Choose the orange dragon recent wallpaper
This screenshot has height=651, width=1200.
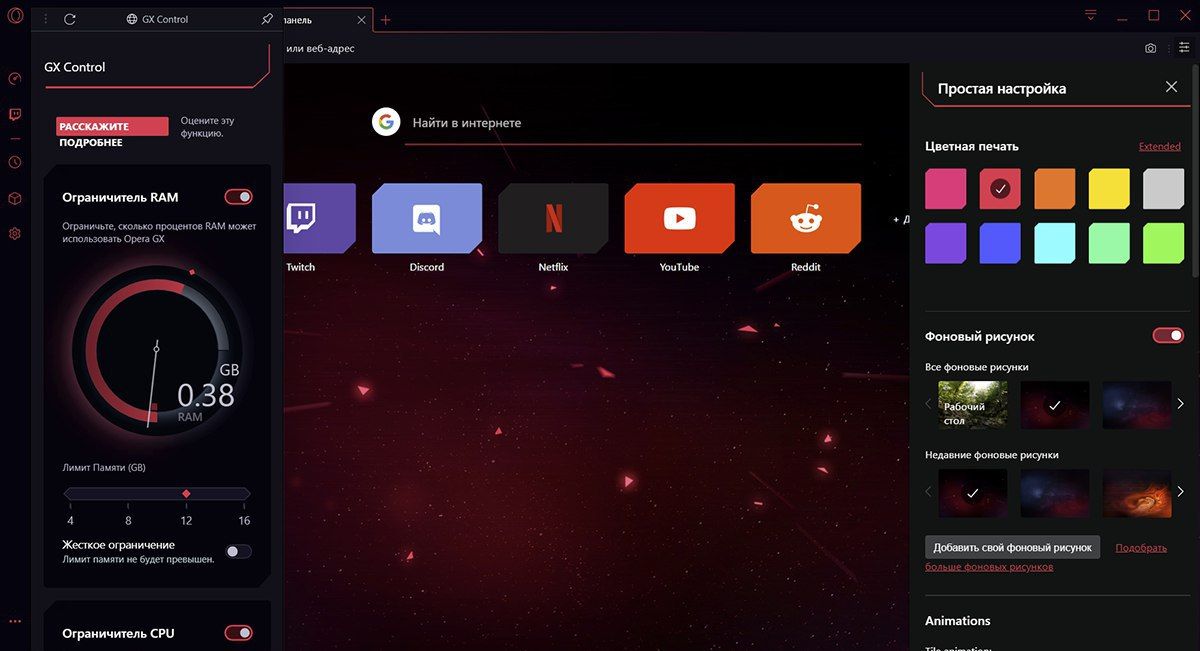point(1136,493)
